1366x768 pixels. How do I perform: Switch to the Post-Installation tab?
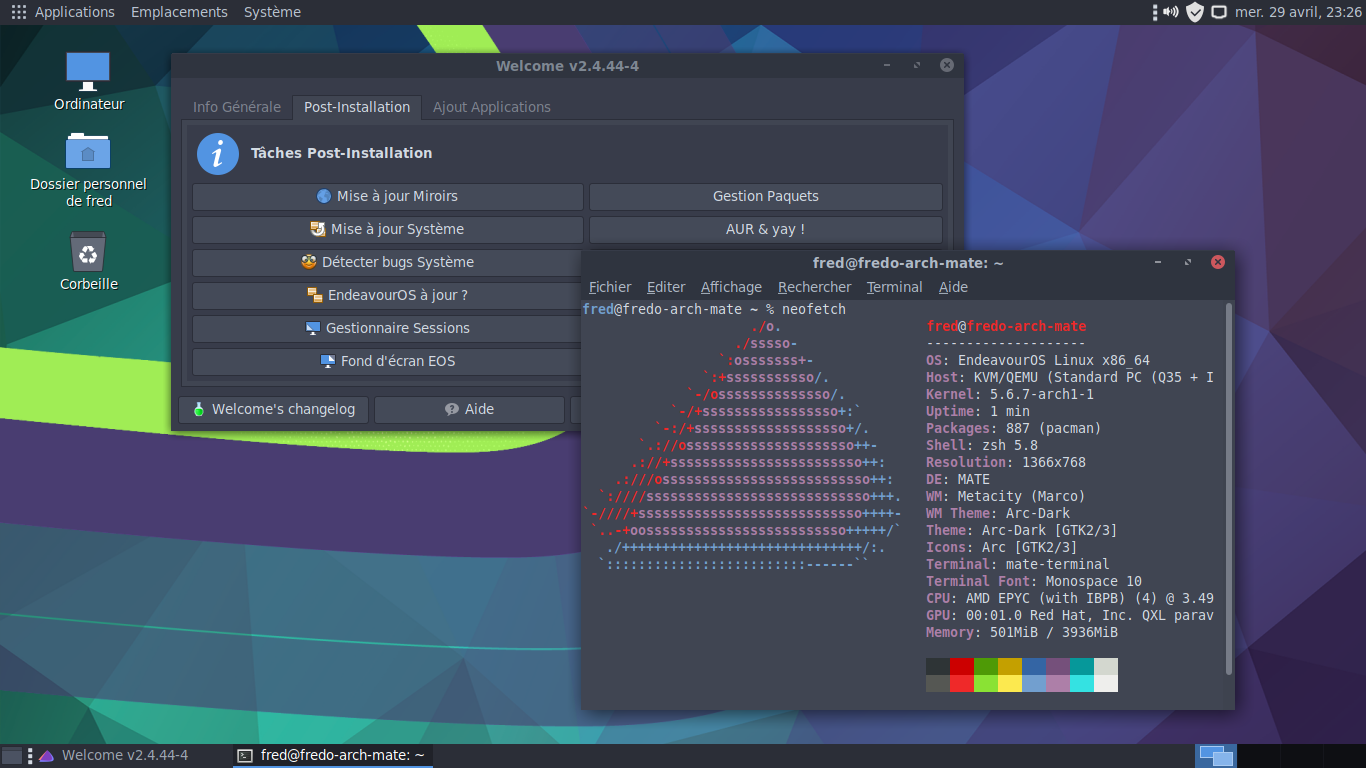[x=357, y=107]
